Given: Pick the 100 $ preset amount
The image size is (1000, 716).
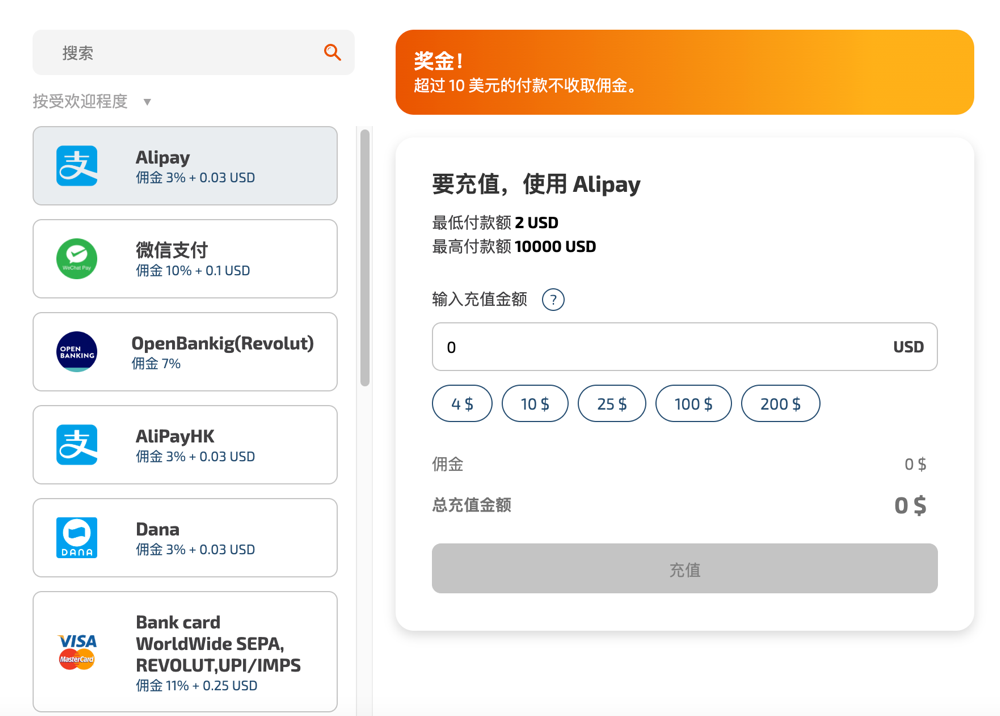Looking at the screenshot, I should point(693,404).
